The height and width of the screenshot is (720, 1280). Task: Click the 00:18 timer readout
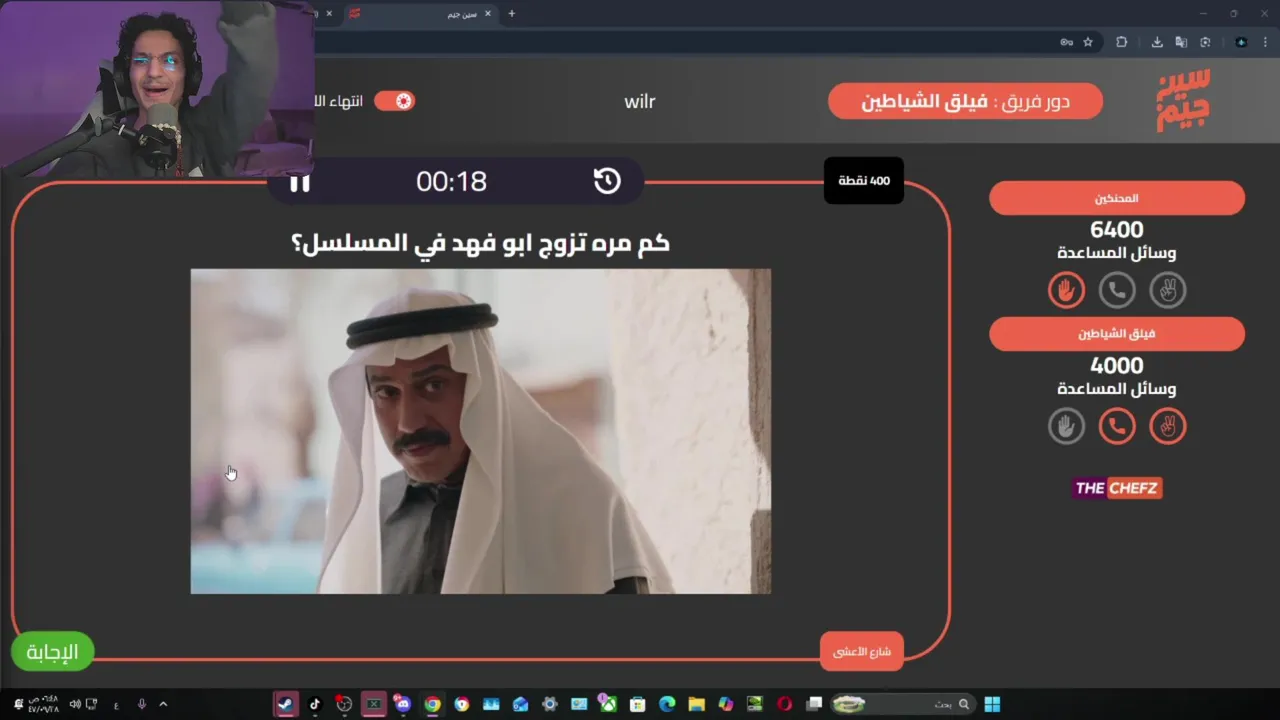(451, 181)
